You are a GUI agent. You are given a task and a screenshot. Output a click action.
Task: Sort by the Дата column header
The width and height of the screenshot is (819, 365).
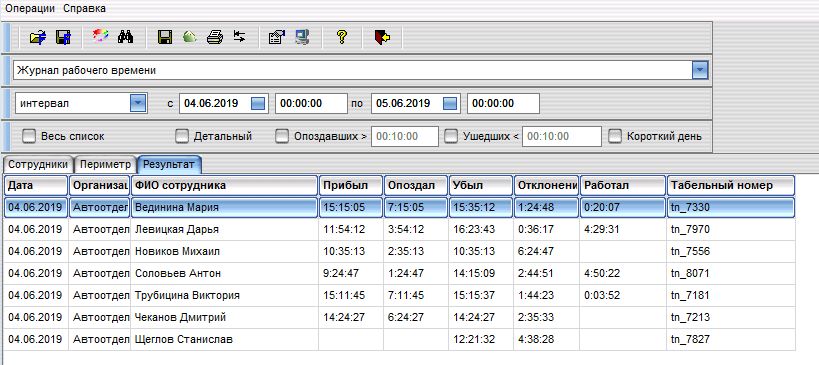click(36, 185)
